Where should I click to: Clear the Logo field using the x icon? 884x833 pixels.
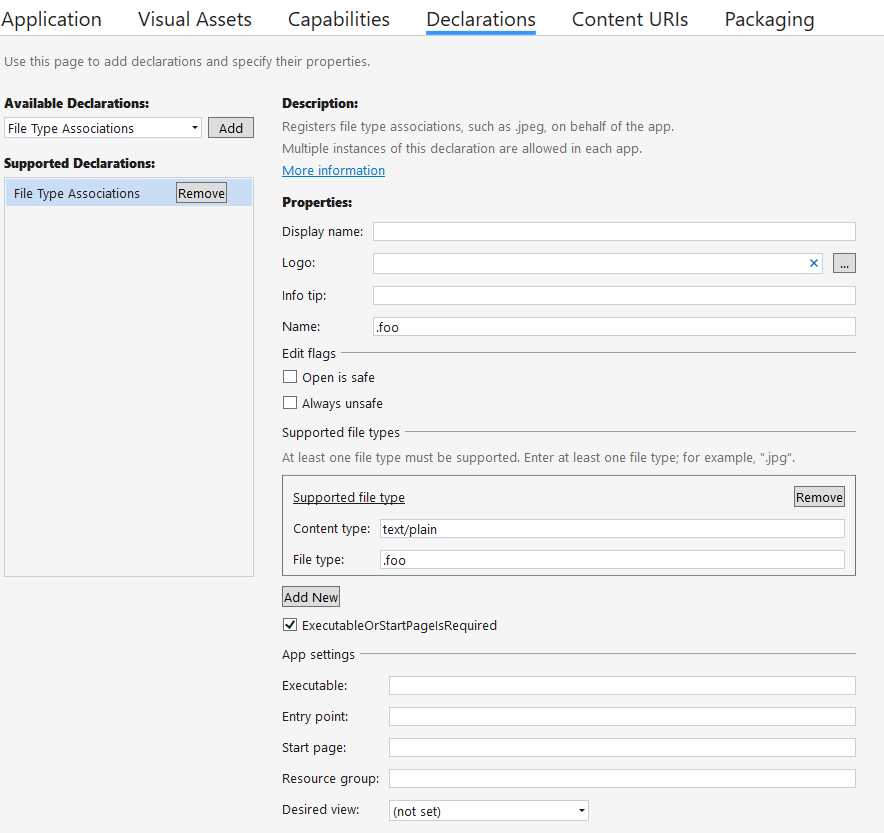pos(813,263)
